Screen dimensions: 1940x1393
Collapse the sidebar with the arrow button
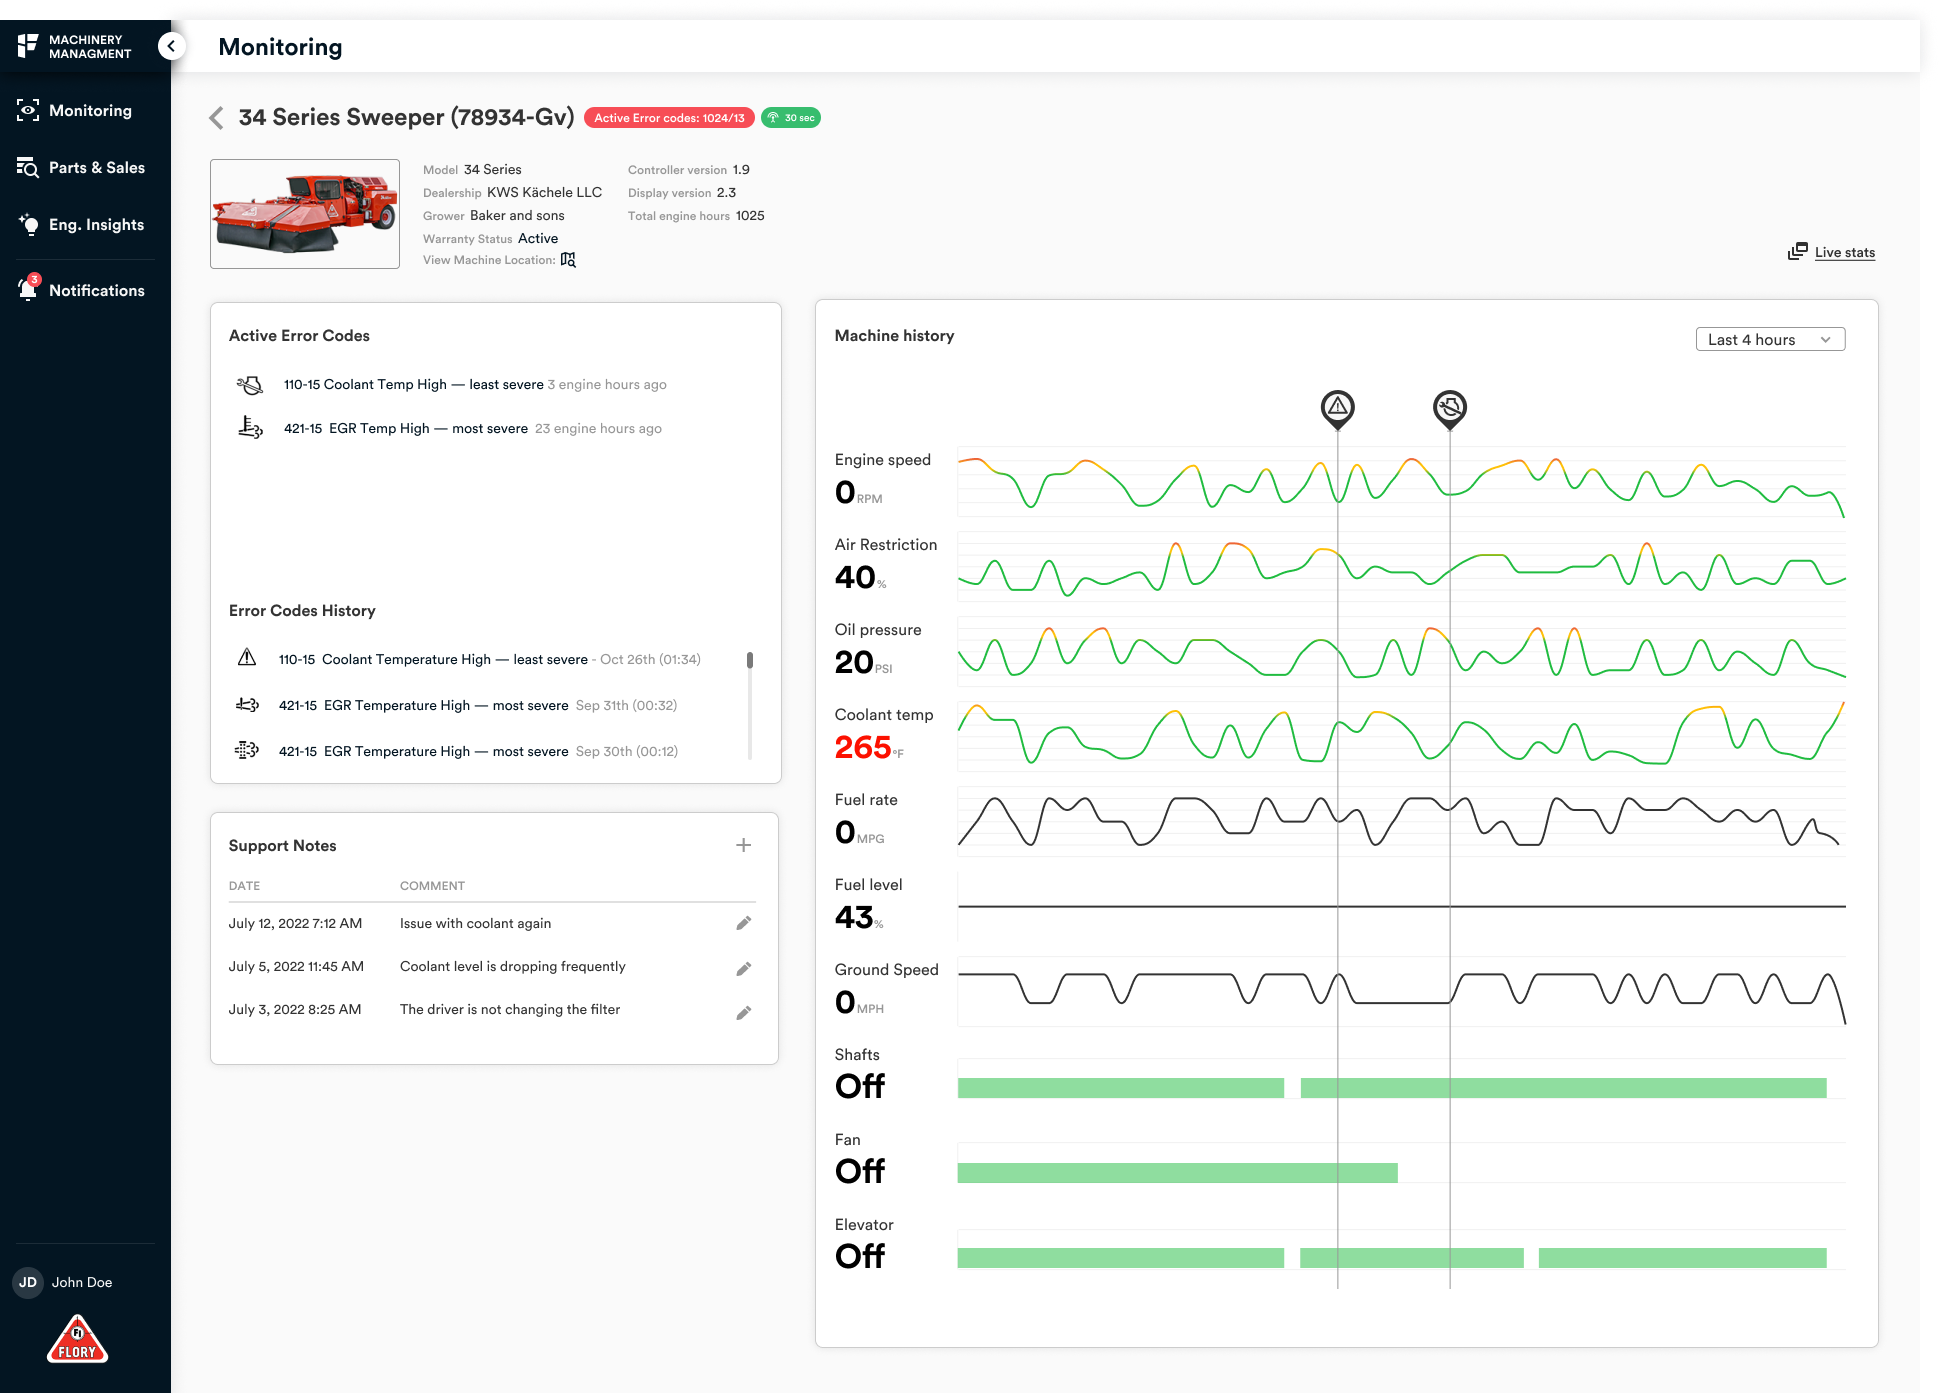[172, 46]
